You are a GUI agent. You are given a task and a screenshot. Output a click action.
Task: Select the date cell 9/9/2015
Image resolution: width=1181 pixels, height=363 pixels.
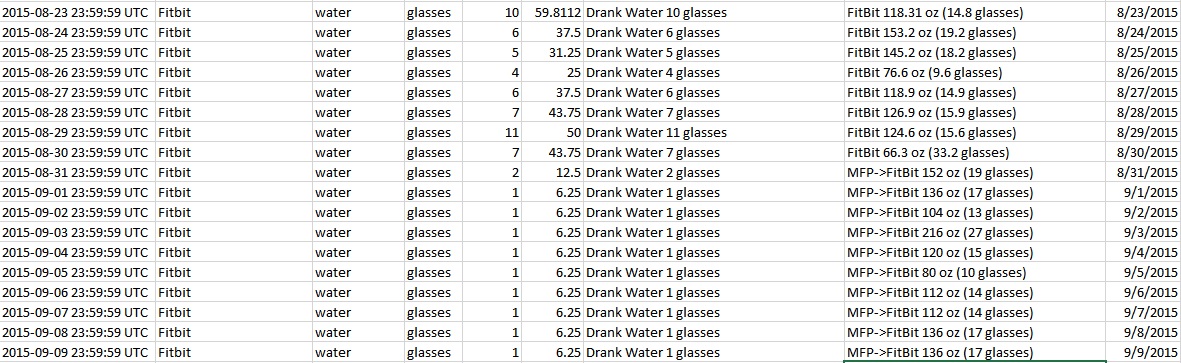click(x=1143, y=352)
